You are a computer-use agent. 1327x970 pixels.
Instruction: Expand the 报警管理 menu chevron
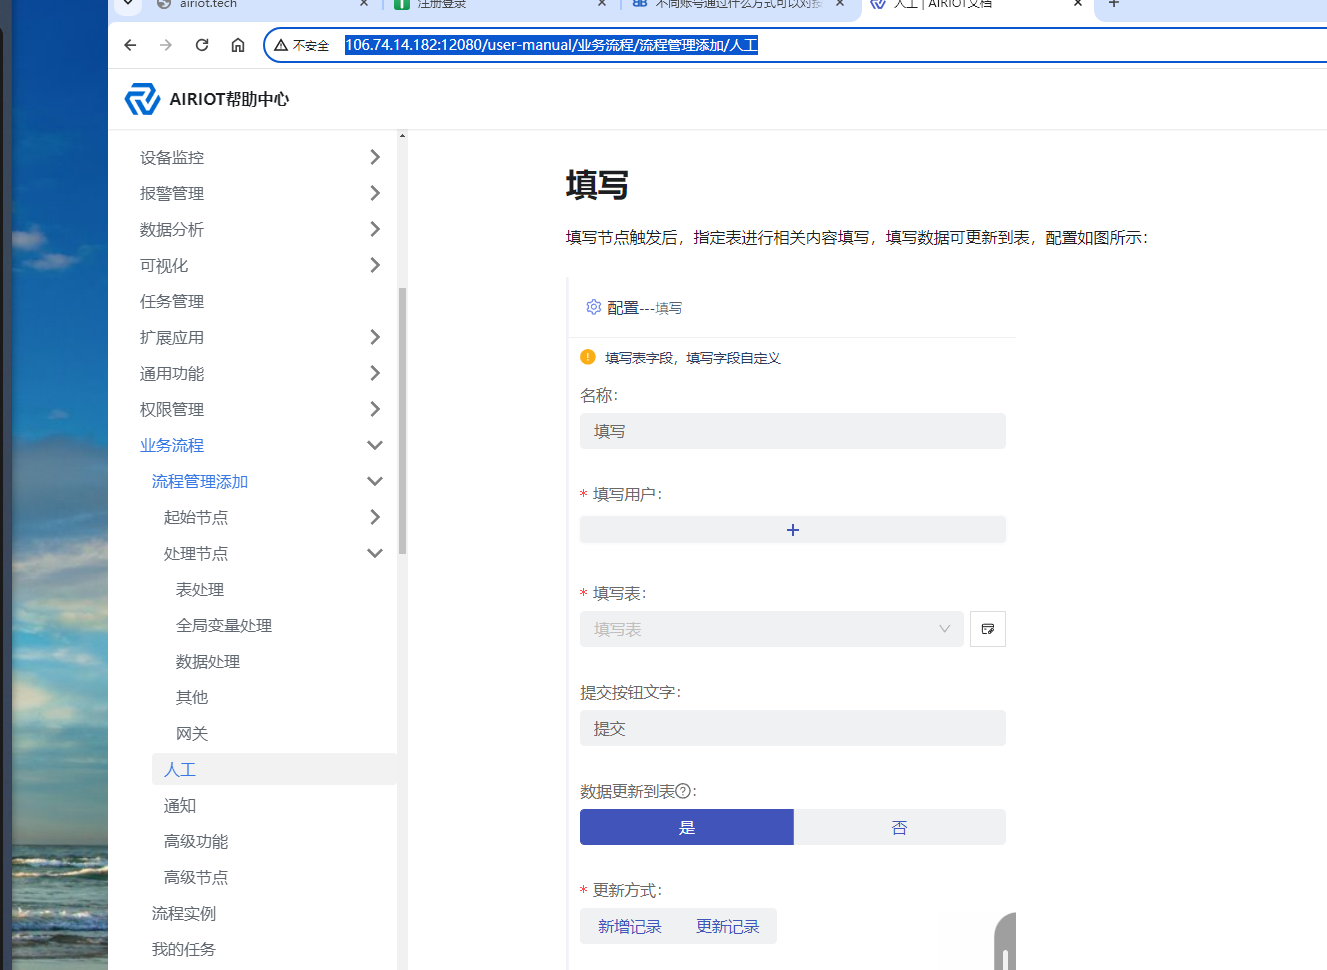point(375,193)
